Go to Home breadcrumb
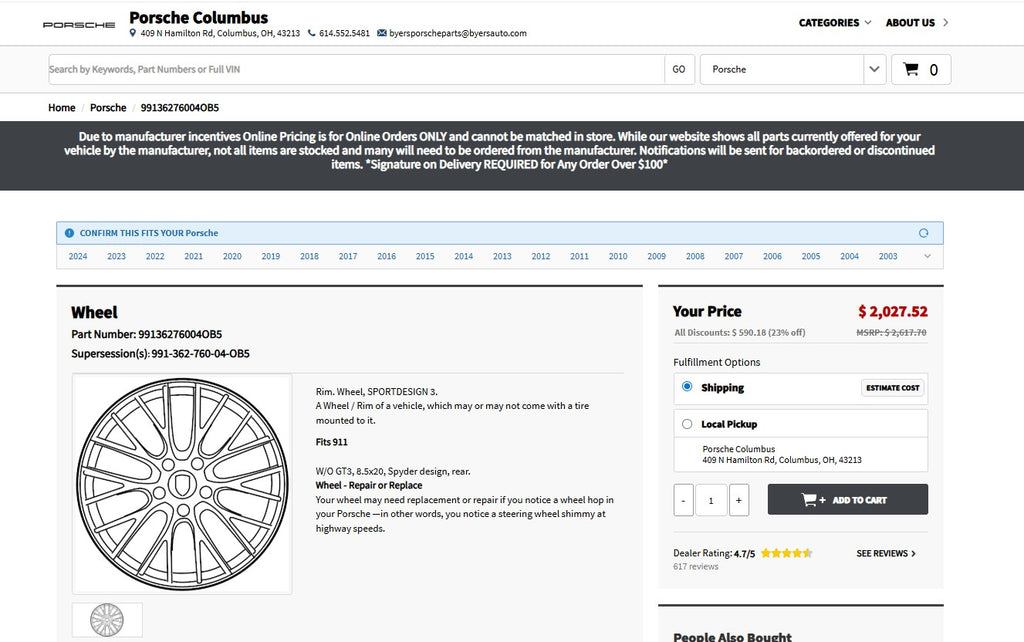The image size is (1024, 642). (x=61, y=108)
